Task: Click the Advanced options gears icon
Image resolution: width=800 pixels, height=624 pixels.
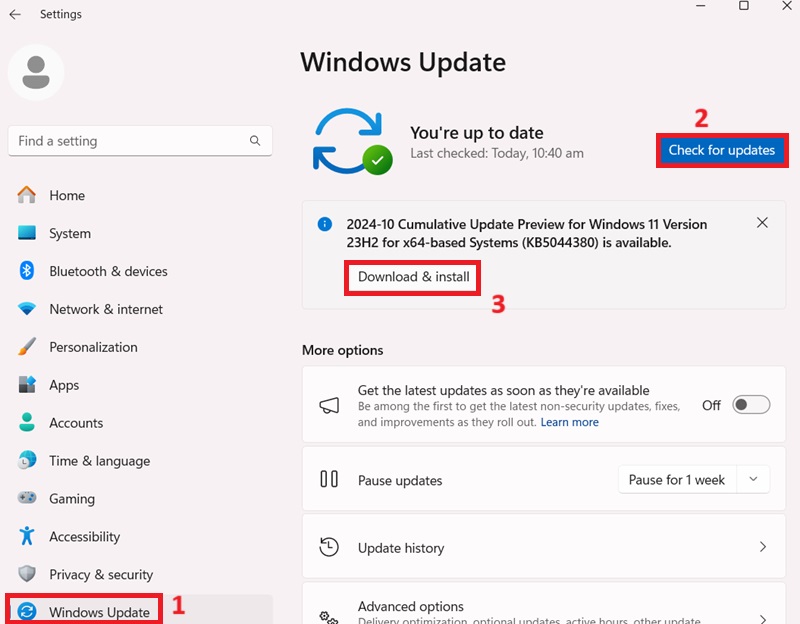Action: [x=329, y=618]
